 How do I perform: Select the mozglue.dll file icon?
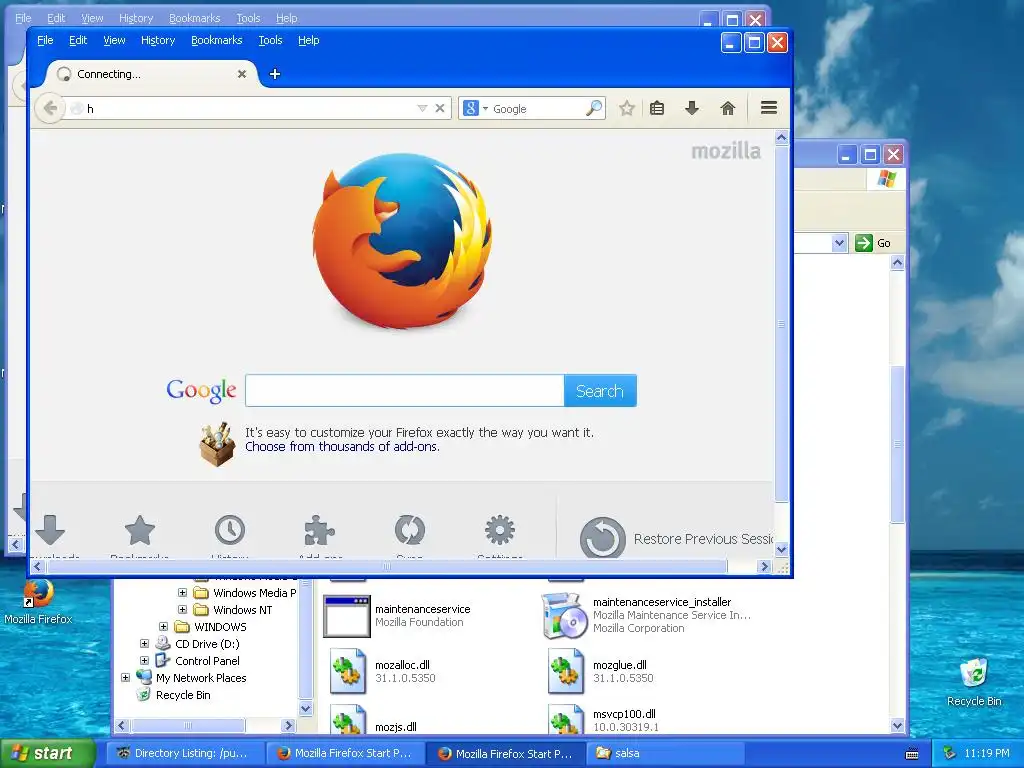(566, 671)
